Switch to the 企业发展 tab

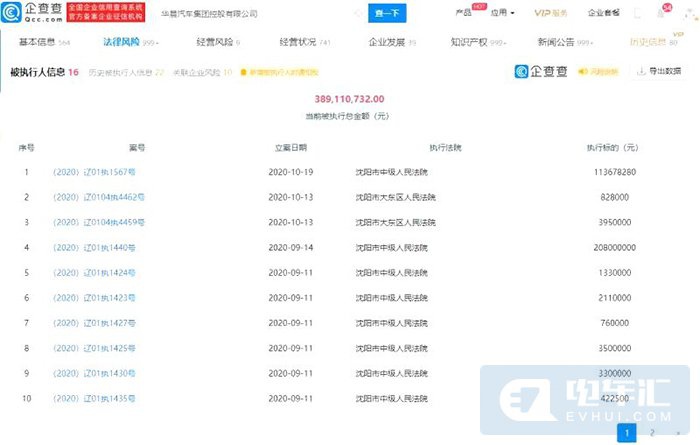click(392, 42)
